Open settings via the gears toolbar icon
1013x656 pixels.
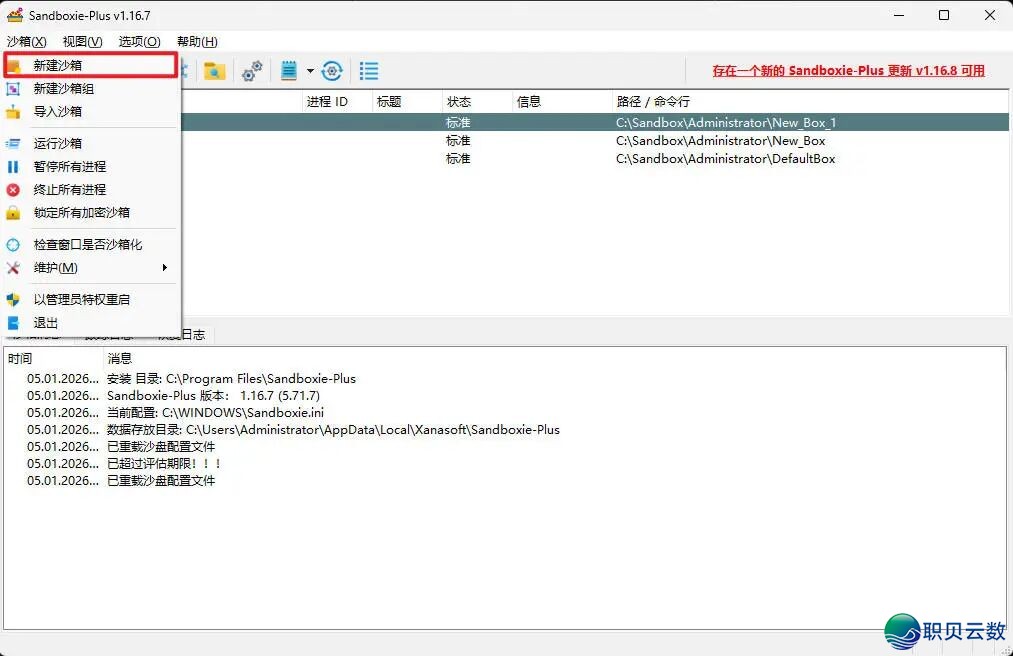[x=252, y=71]
